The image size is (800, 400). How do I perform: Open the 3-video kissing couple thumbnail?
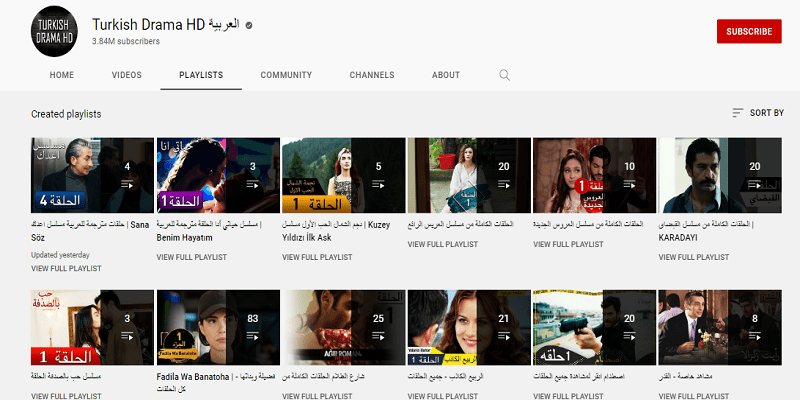pyautogui.click(x=92, y=328)
